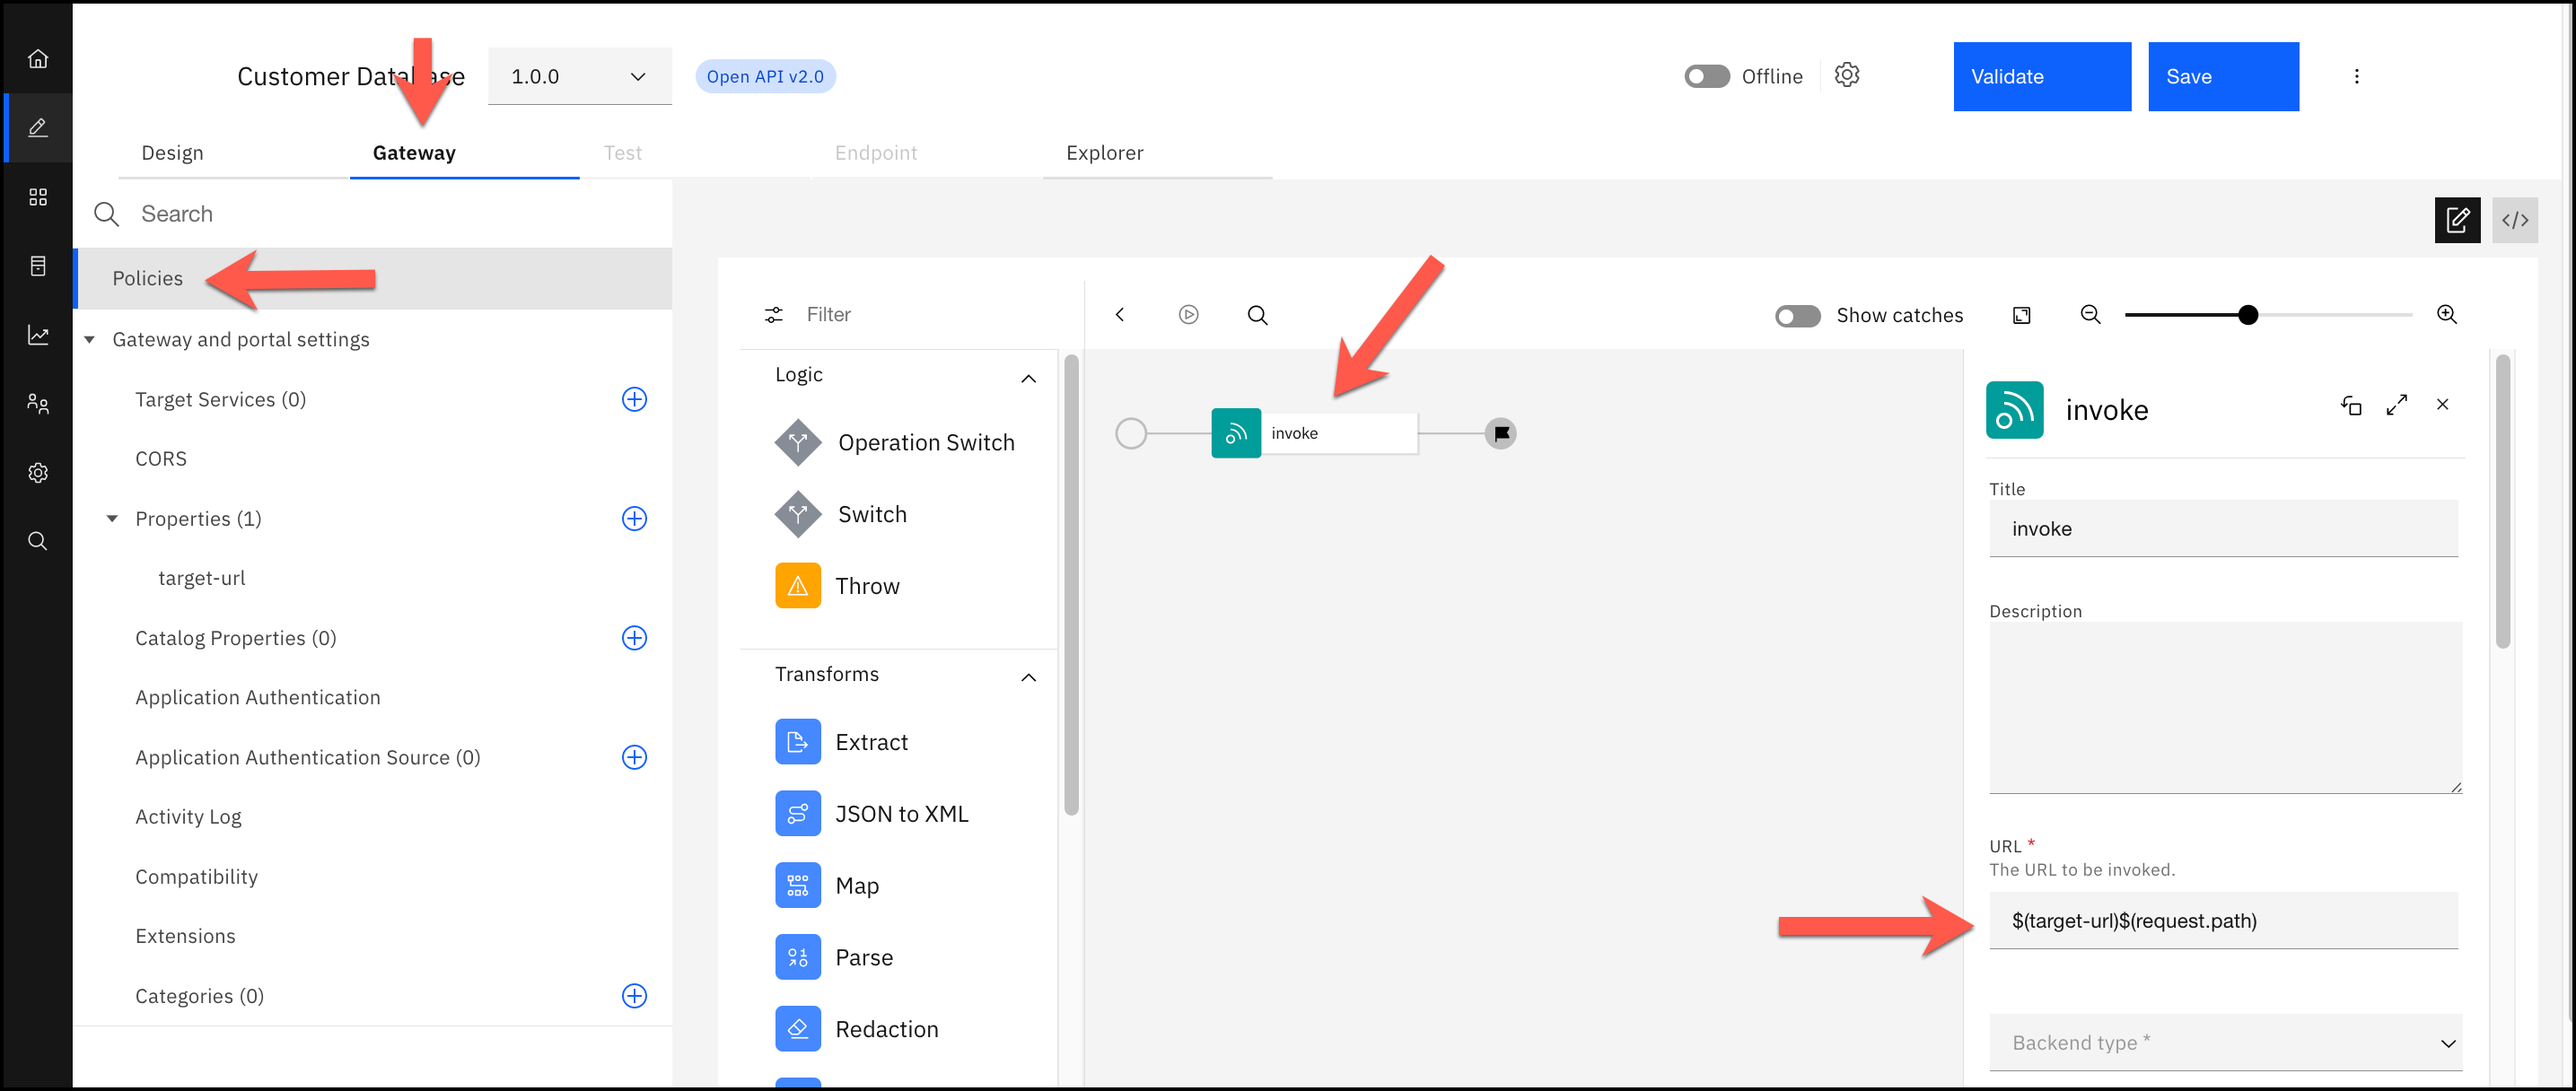Open source code view icon
This screenshot has height=1091, width=2576.
click(2514, 221)
